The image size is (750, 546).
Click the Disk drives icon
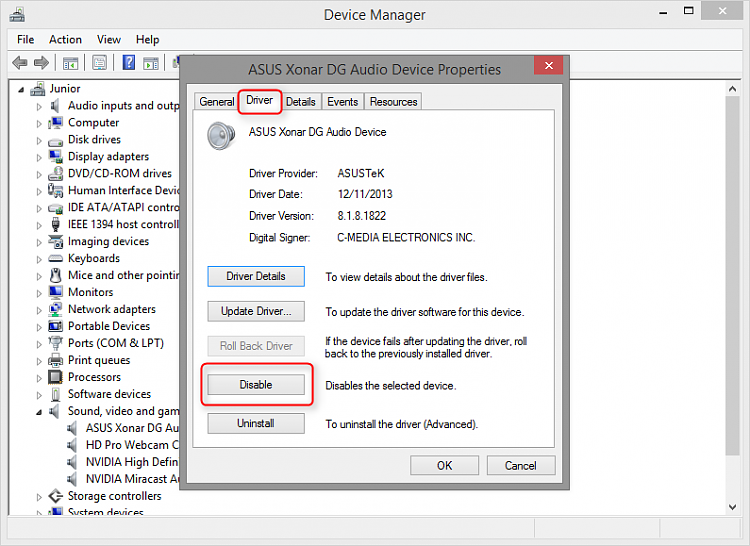(x=55, y=142)
